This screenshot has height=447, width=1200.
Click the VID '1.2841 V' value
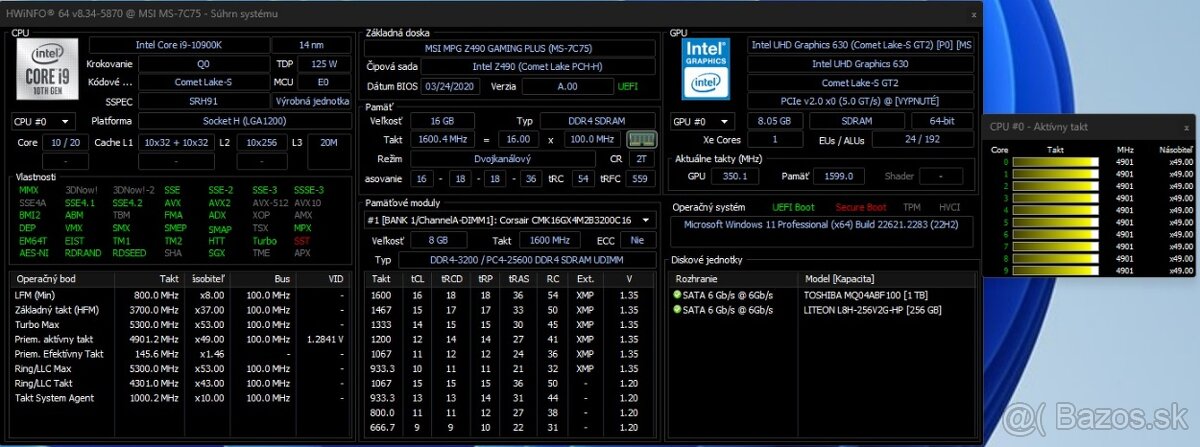coord(323,339)
